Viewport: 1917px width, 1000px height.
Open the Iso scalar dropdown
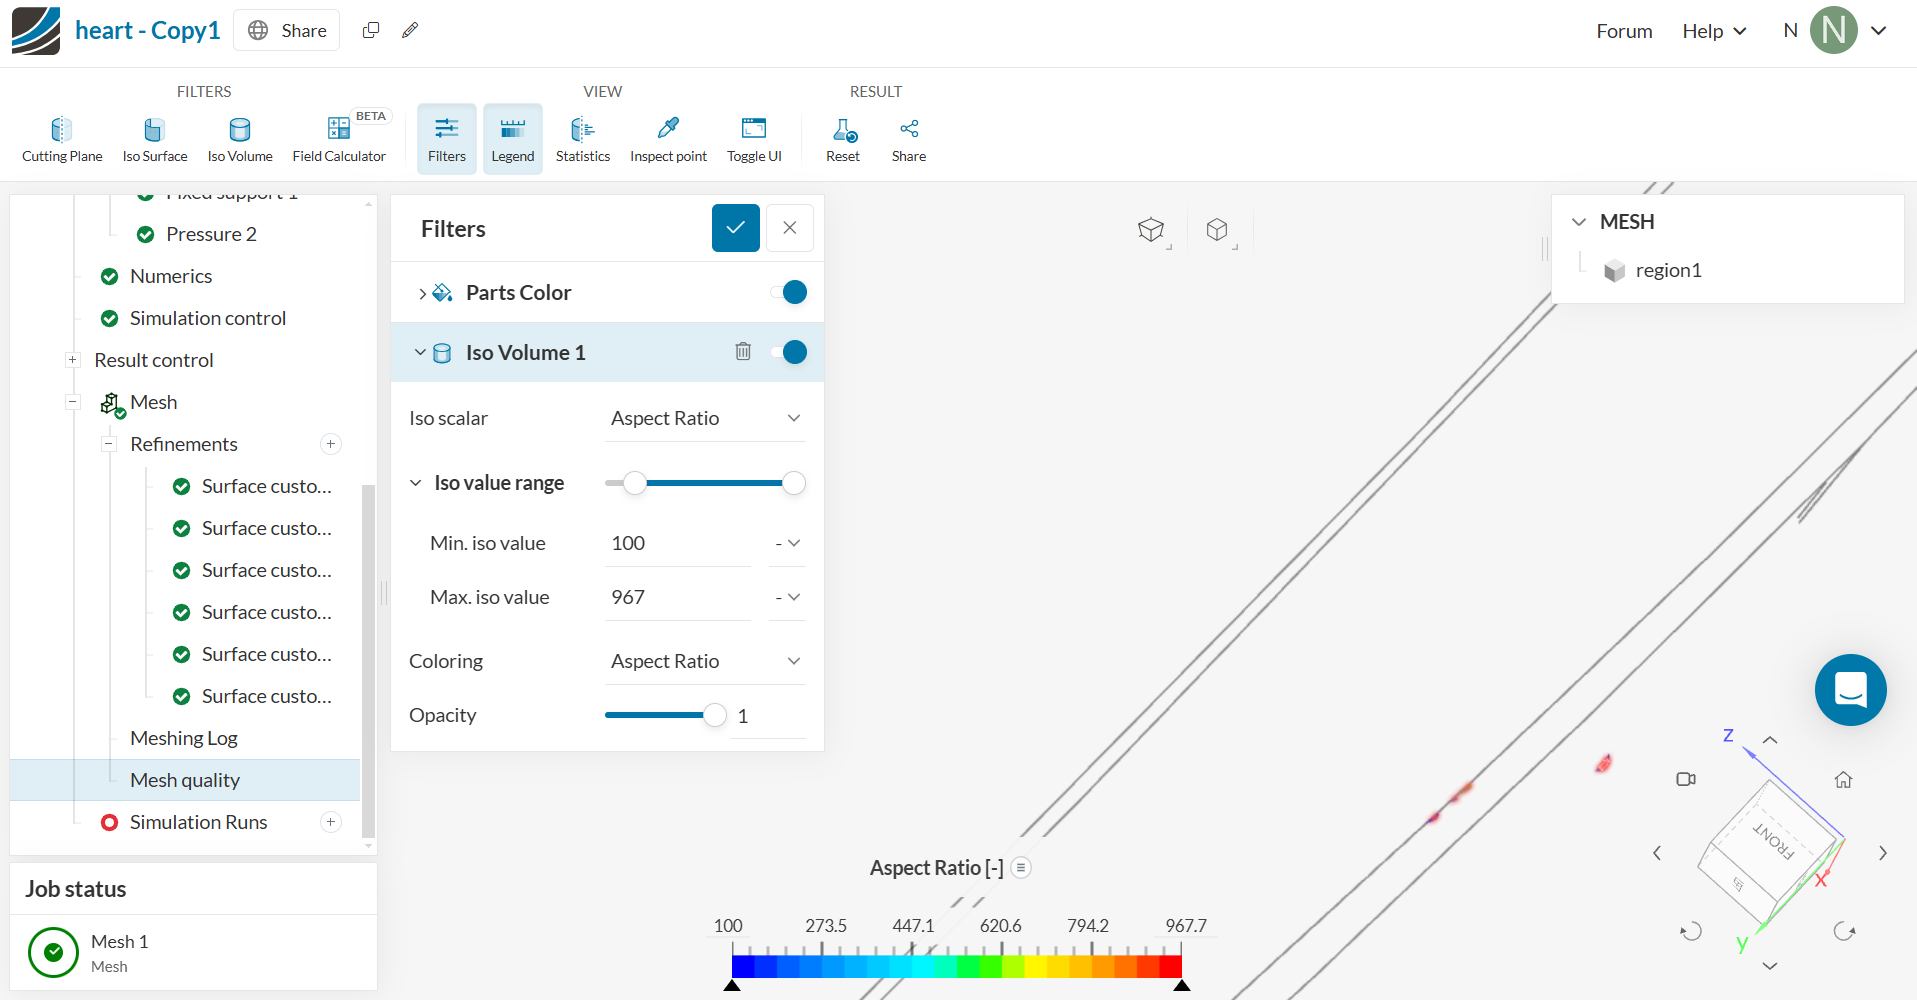705,418
